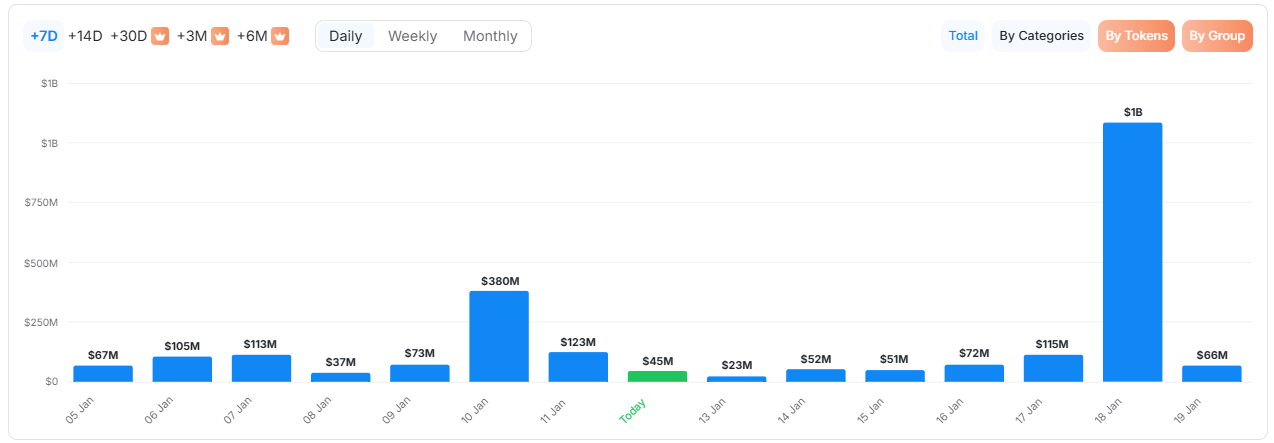Choose the +30D range option
Viewport: 1274px width, 443px height.
coord(129,36)
